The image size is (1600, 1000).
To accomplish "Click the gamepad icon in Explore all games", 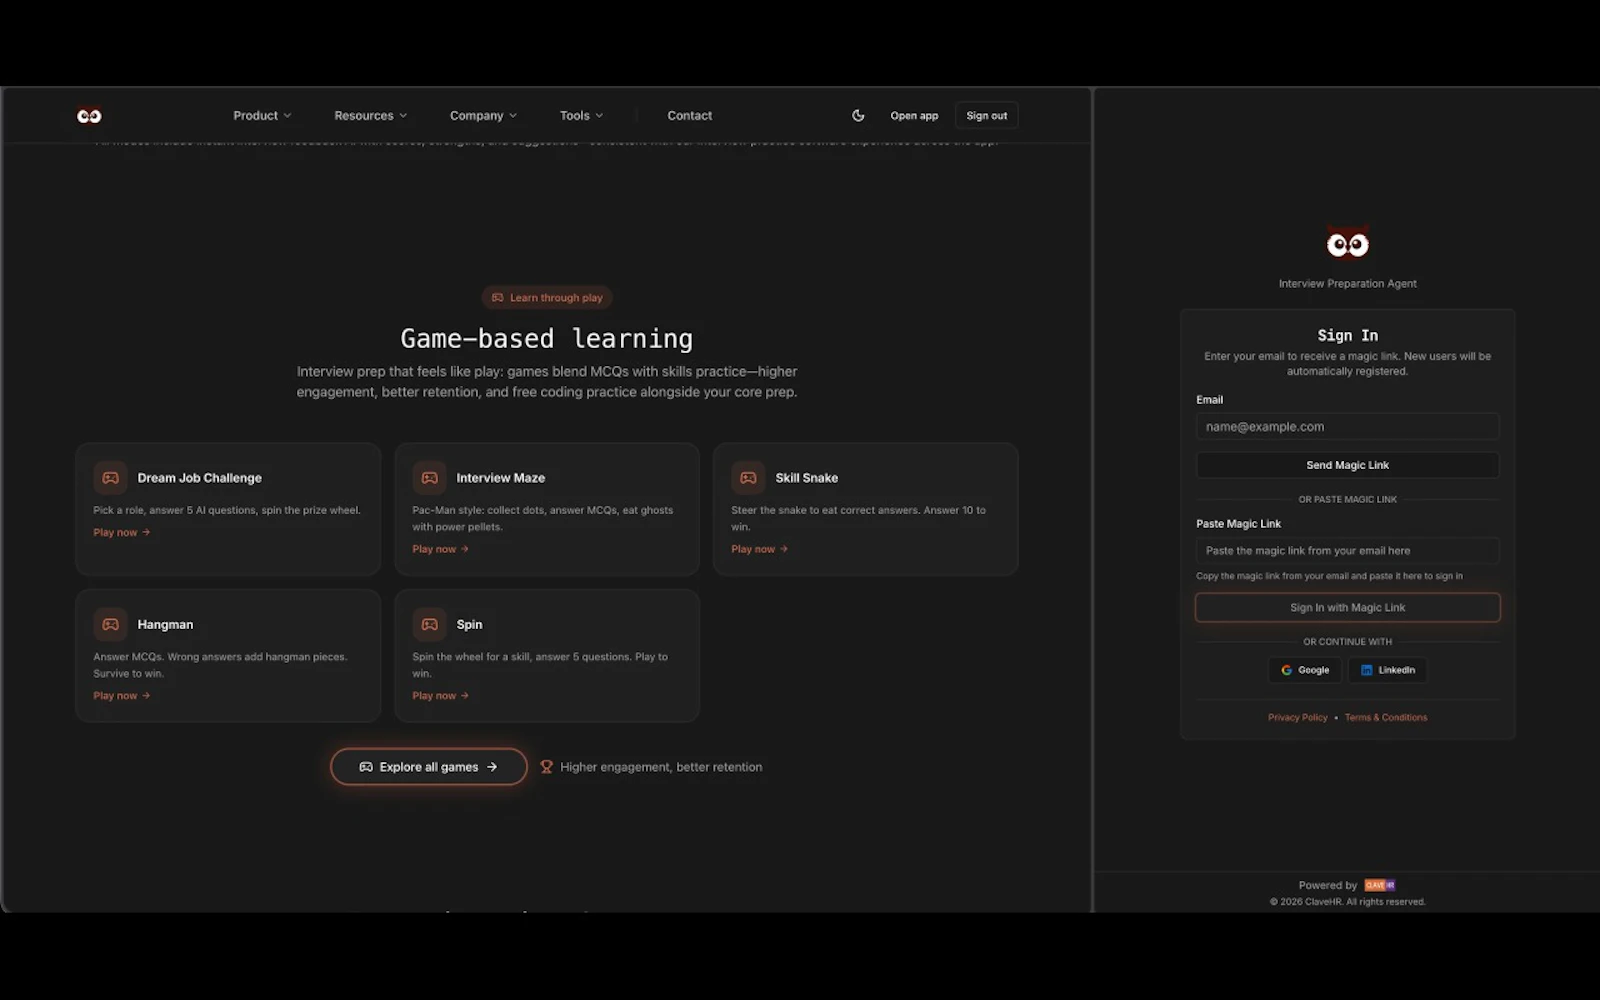I will coord(366,767).
